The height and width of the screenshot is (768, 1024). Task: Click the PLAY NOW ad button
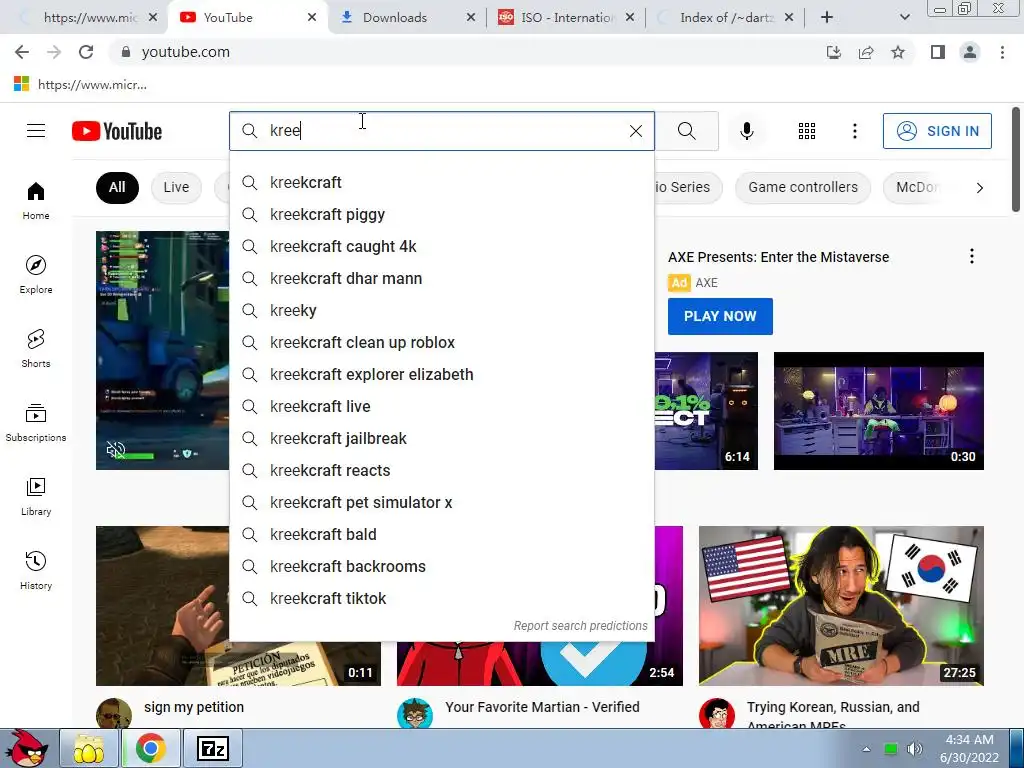pyautogui.click(x=720, y=316)
